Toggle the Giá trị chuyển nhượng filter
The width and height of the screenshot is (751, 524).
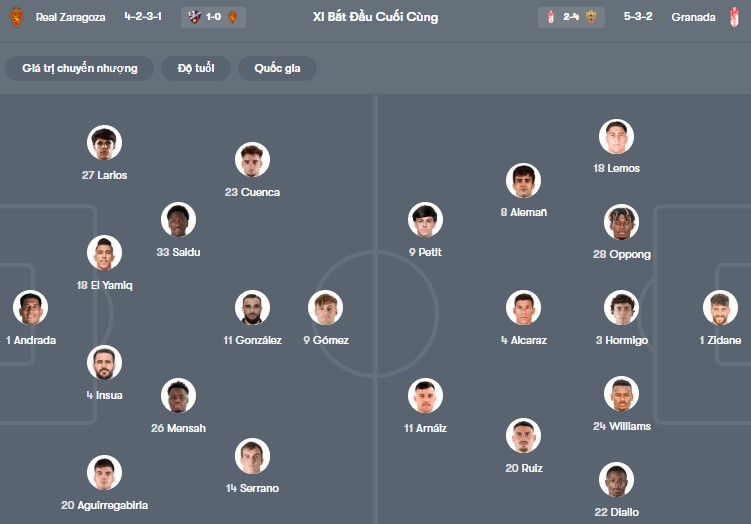click(80, 68)
